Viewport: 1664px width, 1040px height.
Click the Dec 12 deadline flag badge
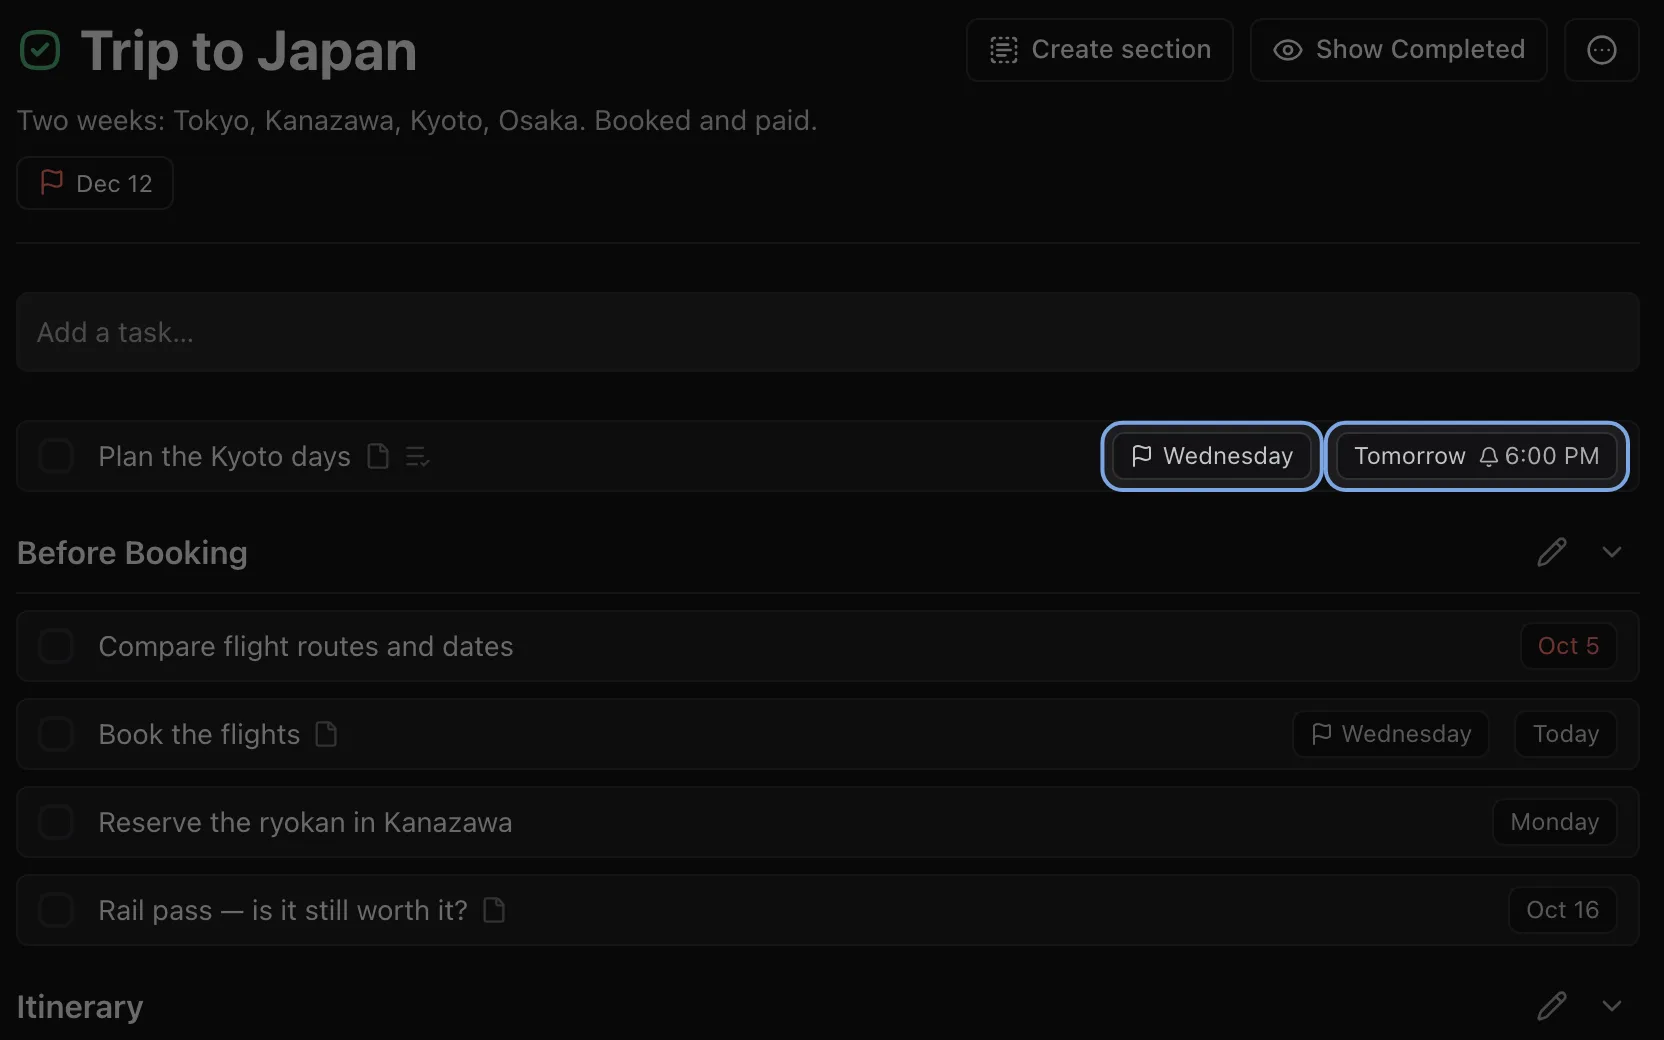pyautogui.click(x=95, y=183)
